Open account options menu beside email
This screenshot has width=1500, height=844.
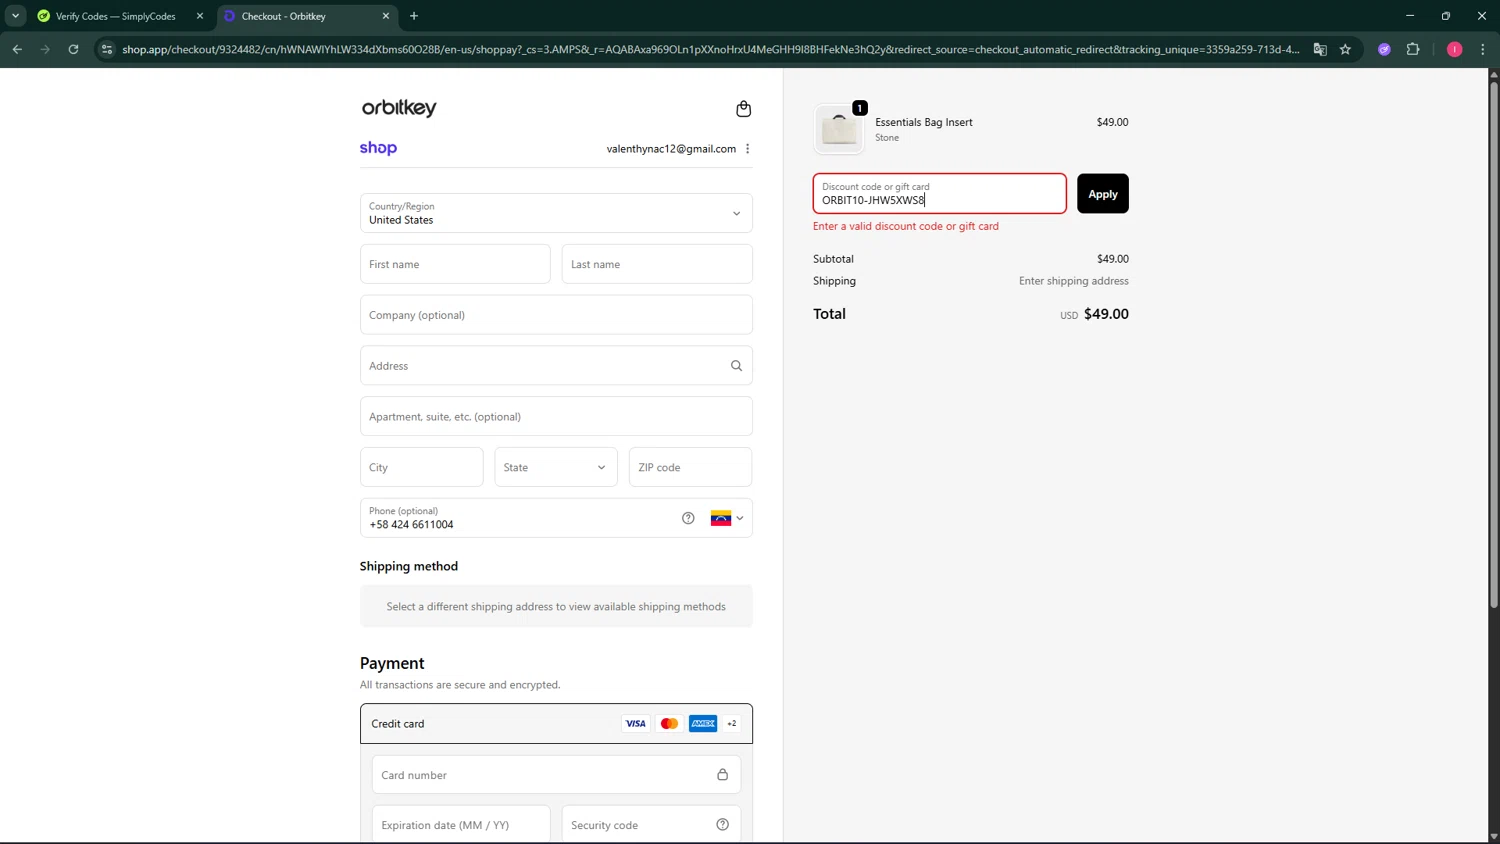(x=748, y=149)
